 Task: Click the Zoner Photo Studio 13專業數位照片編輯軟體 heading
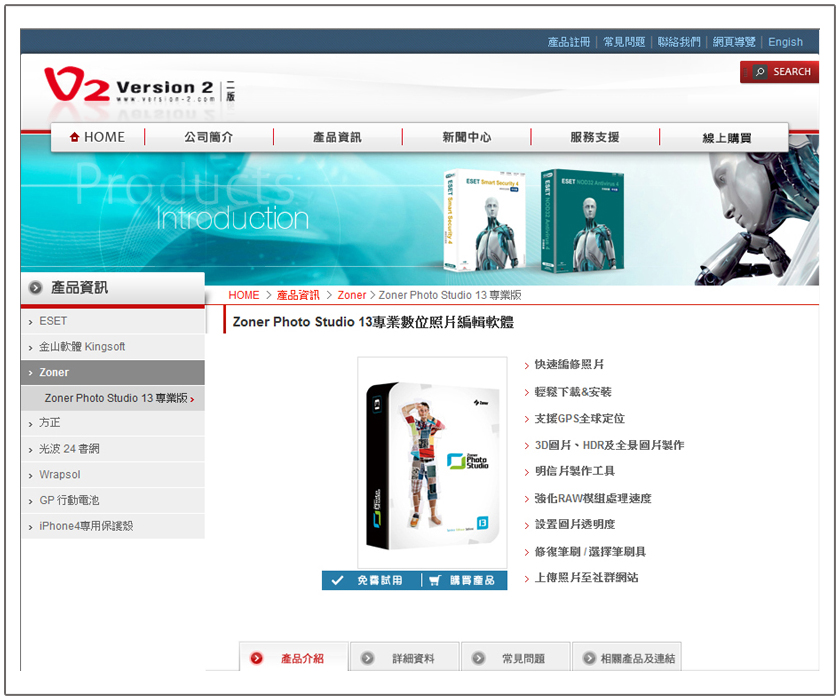373,322
